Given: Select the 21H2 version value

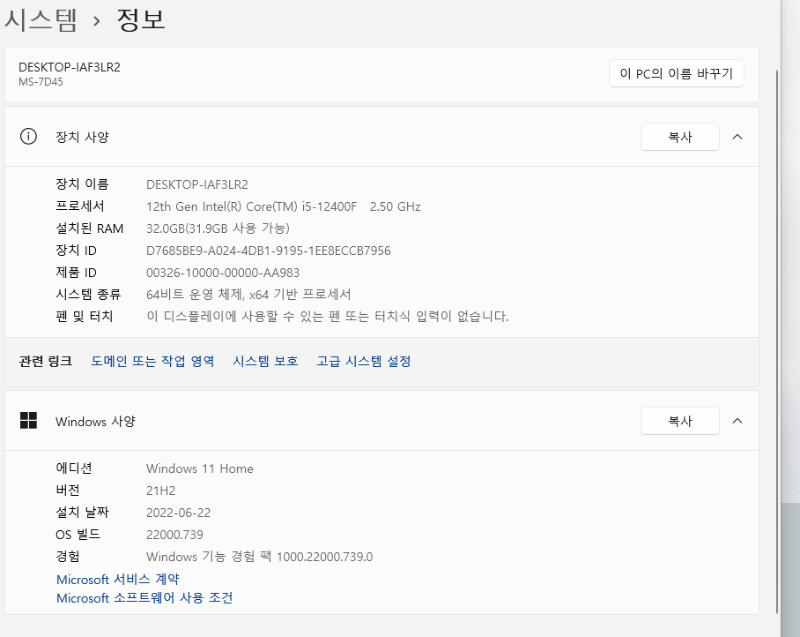Looking at the screenshot, I should coord(161,491).
